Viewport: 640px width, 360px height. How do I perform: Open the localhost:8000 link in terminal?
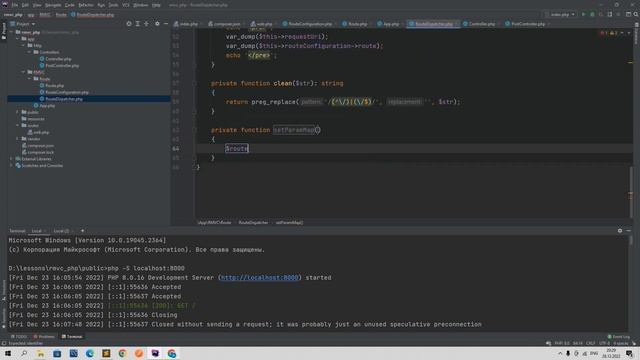[x=259, y=278]
